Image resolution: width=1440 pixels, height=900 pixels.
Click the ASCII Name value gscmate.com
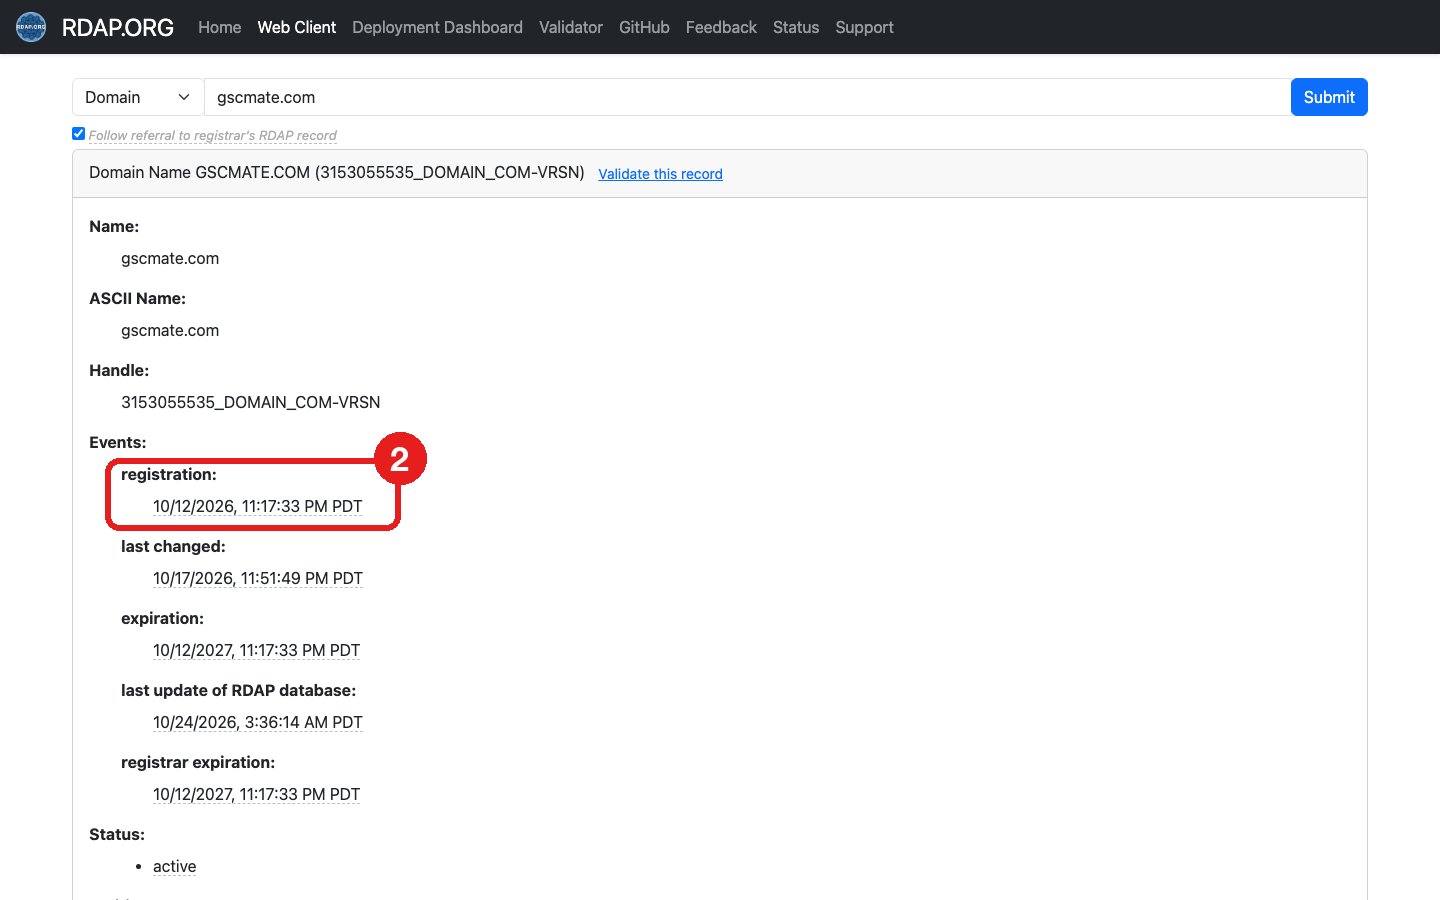170,330
